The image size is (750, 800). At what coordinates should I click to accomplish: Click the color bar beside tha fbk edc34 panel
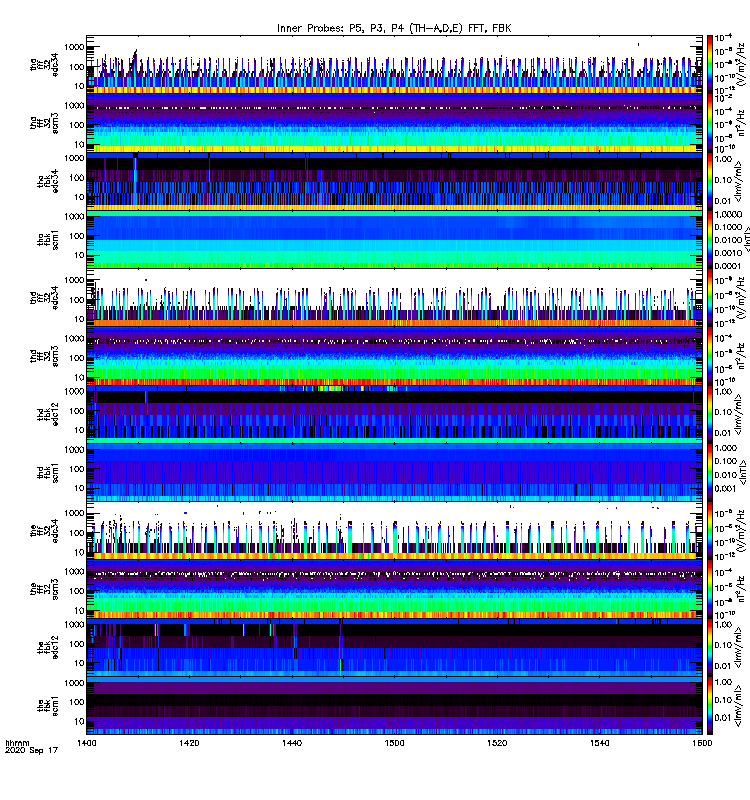point(710,181)
